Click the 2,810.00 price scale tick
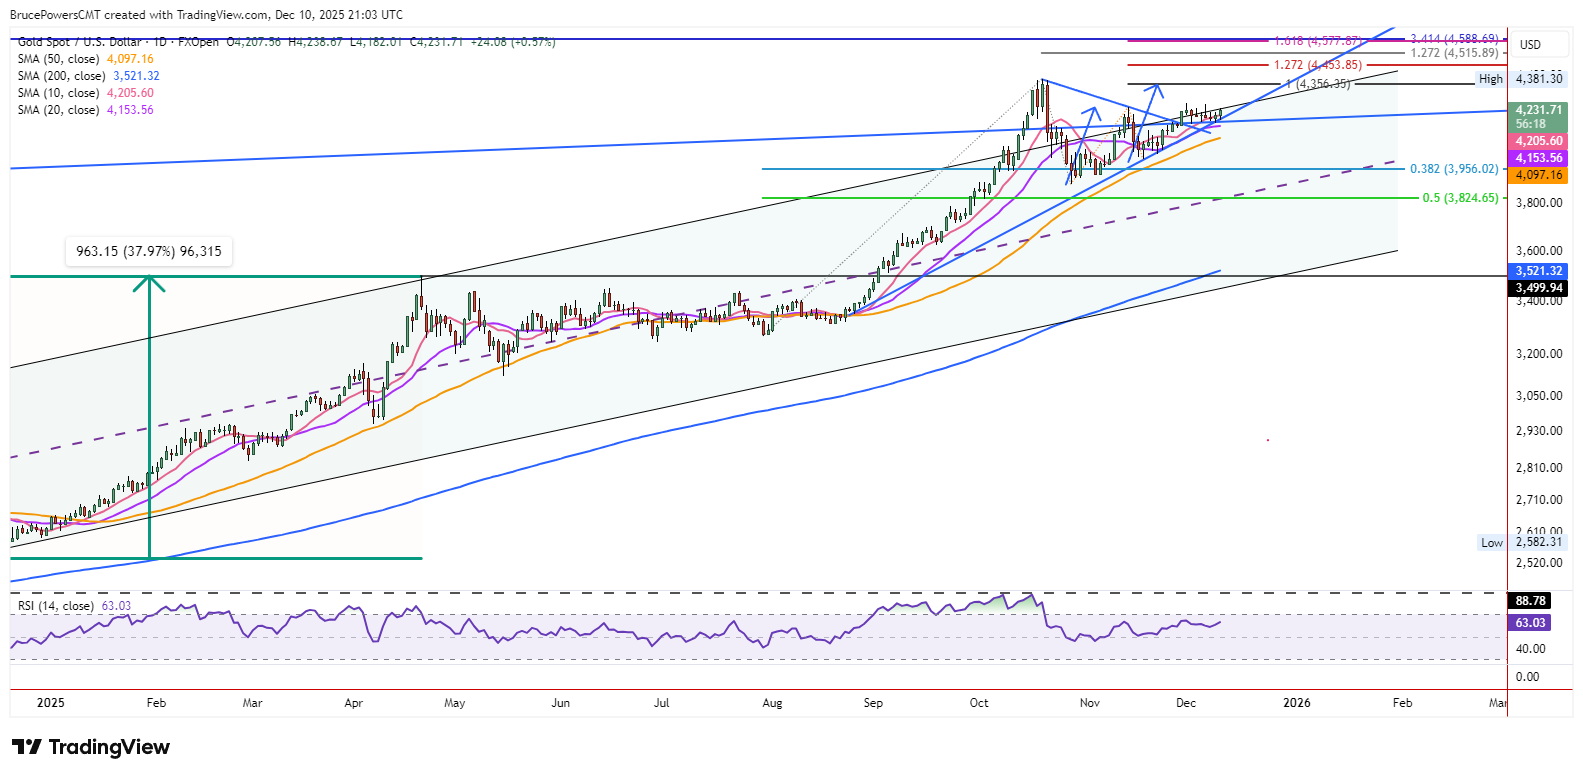The image size is (1583, 777). (x=1539, y=468)
